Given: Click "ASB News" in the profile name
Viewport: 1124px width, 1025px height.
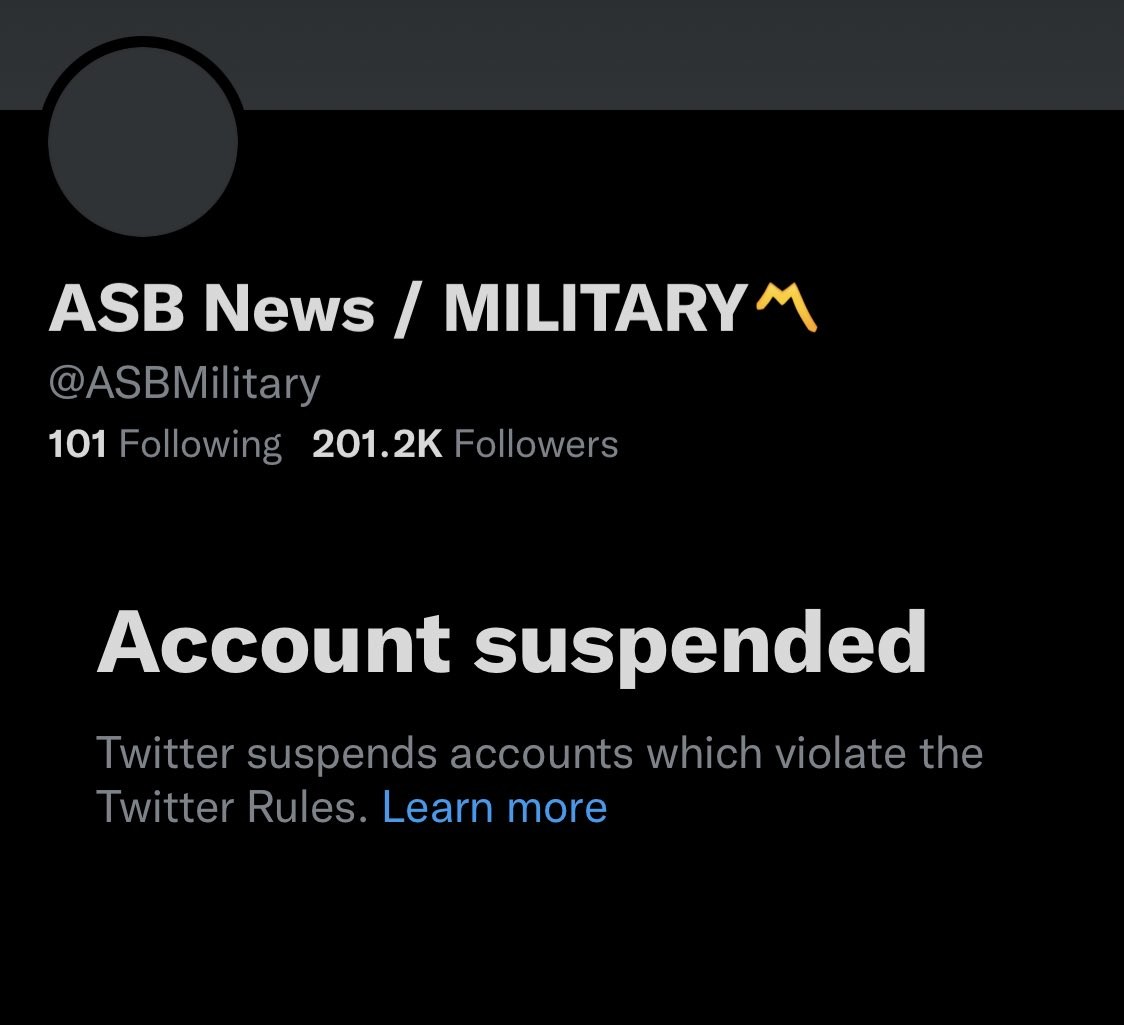Looking at the screenshot, I should 211,309.
